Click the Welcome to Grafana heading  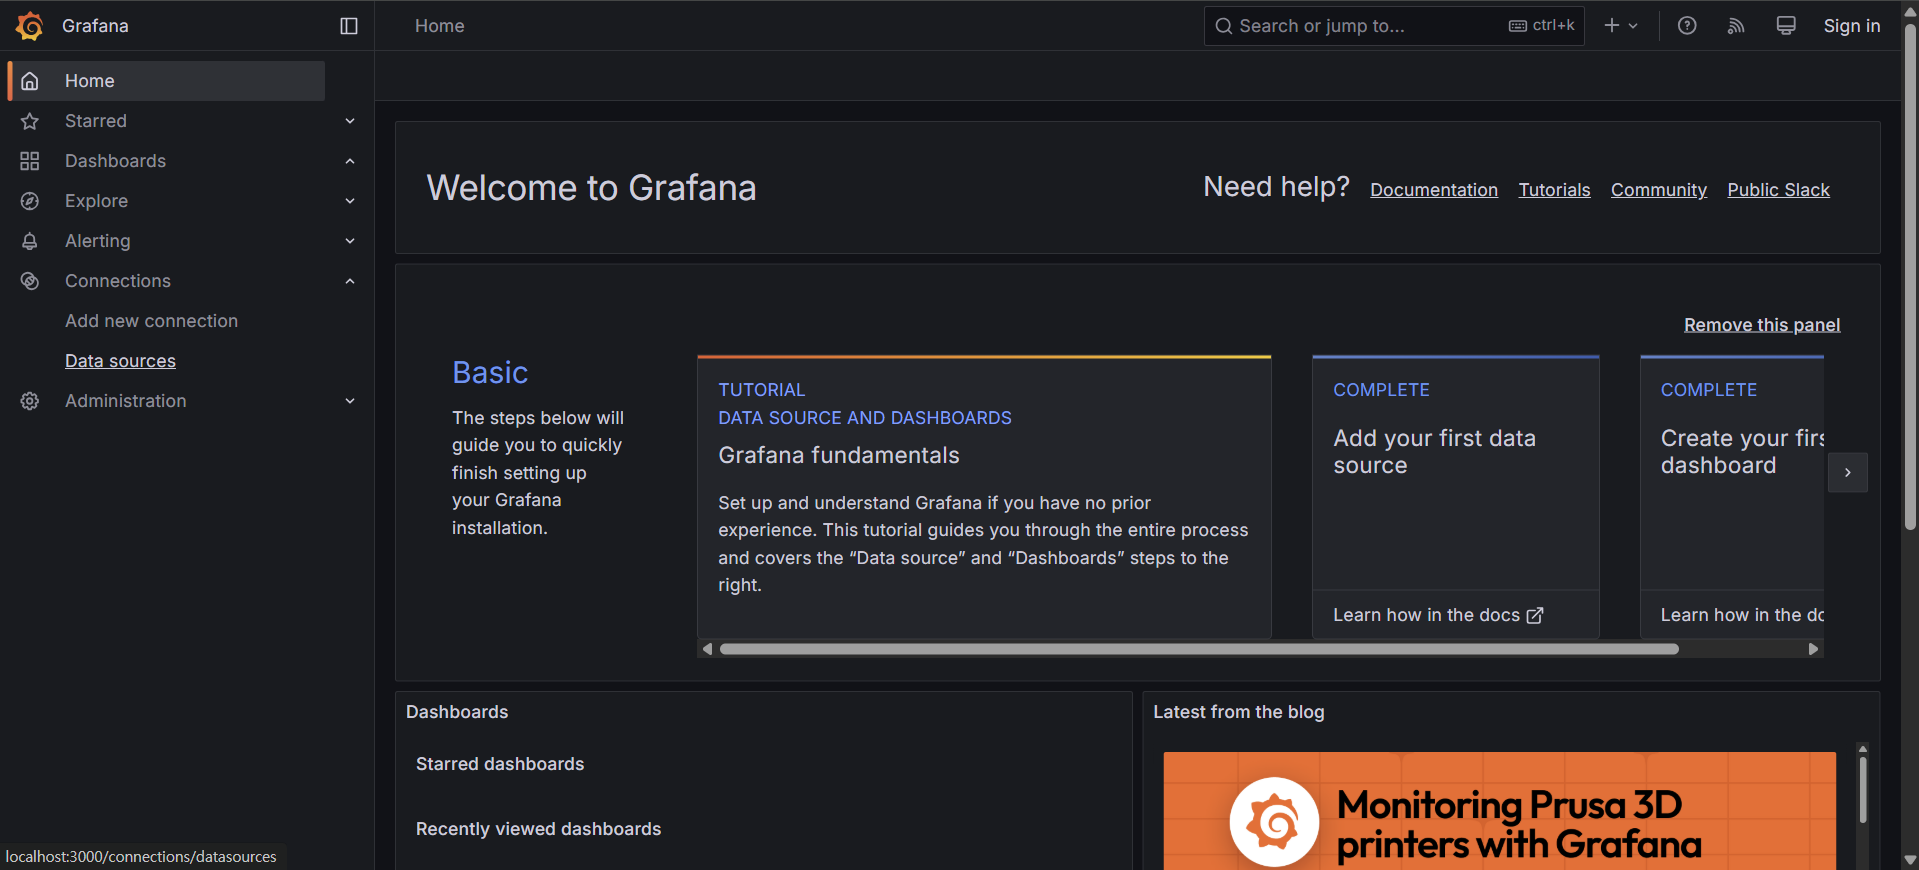[x=591, y=188]
